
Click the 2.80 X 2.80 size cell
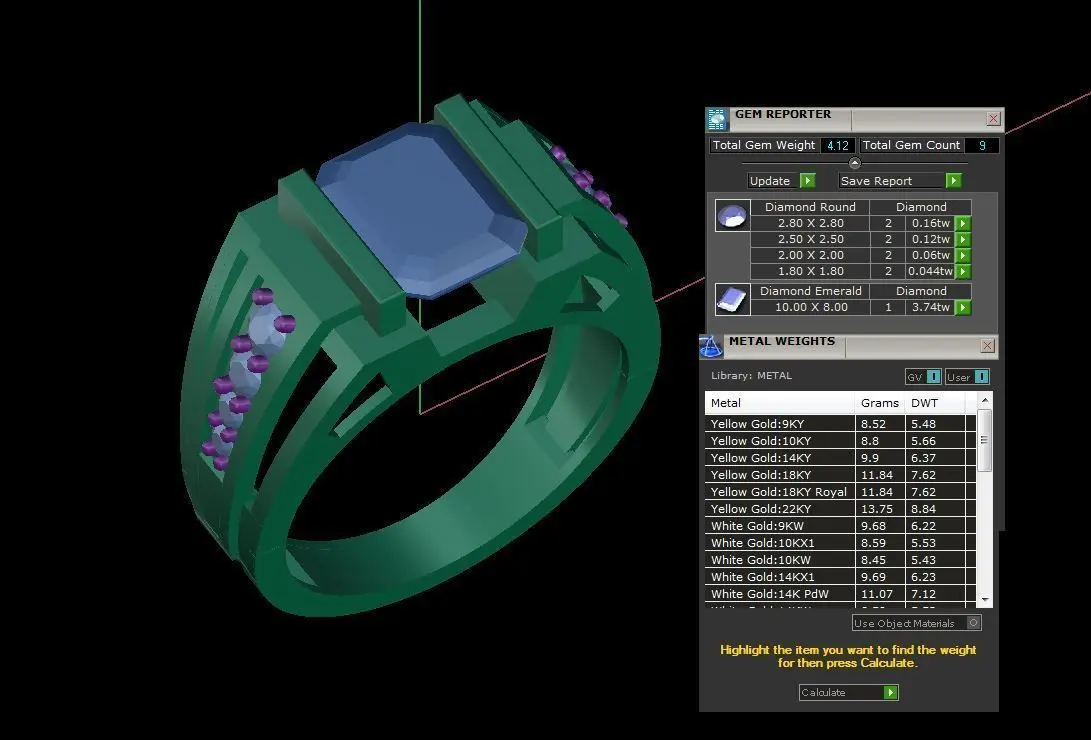(811, 223)
